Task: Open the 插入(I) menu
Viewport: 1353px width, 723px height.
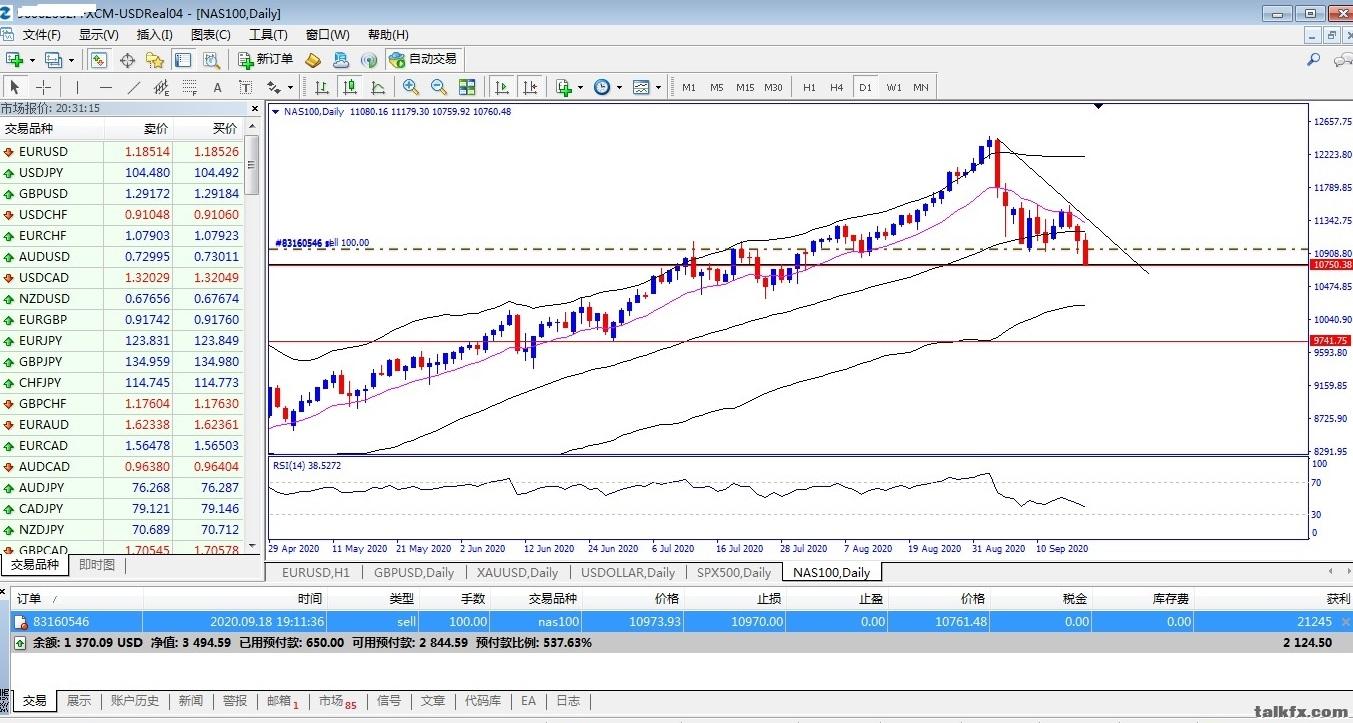Action: (154, 35)
